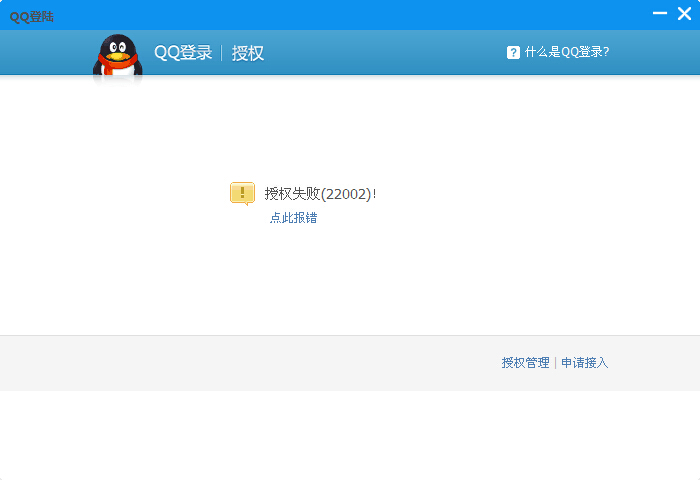The image size is (700, 480).
Task: Click 点此报错 to report the error
Action: click(x=293, y=217)
